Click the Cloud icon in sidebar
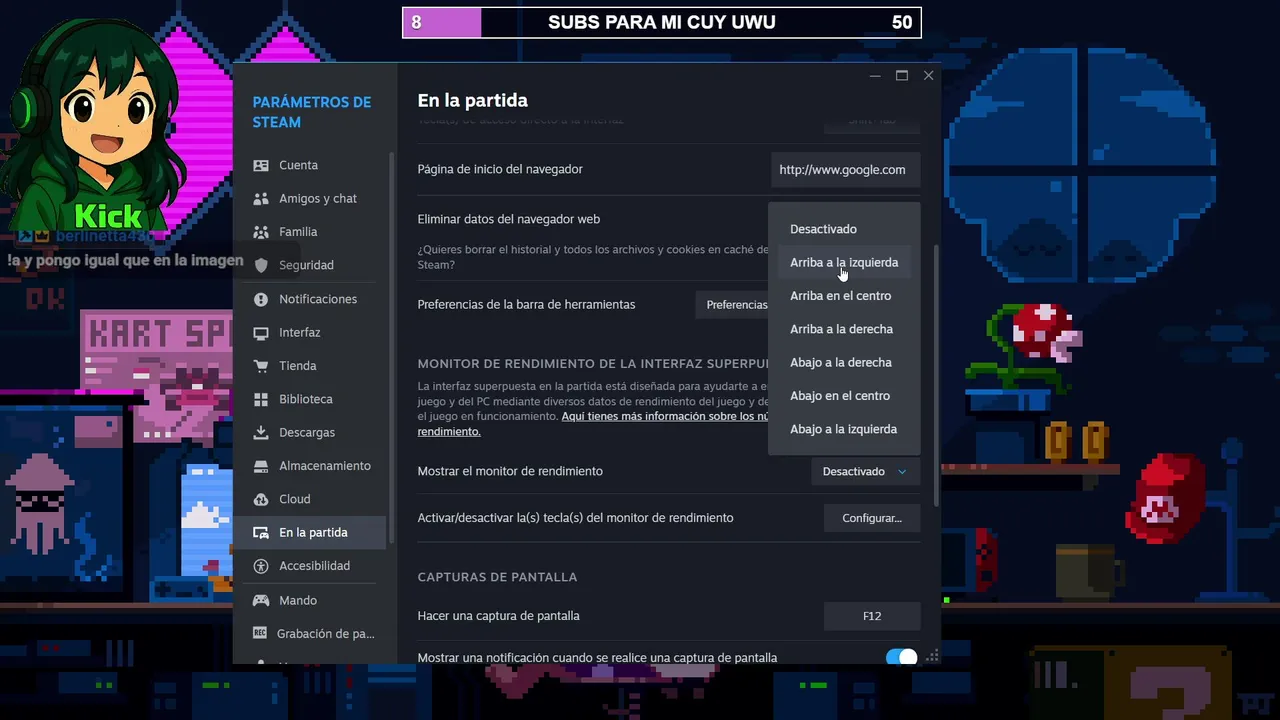Viewport: 1280px width, 720px height. pyautogui.click(x=261, y=499)
